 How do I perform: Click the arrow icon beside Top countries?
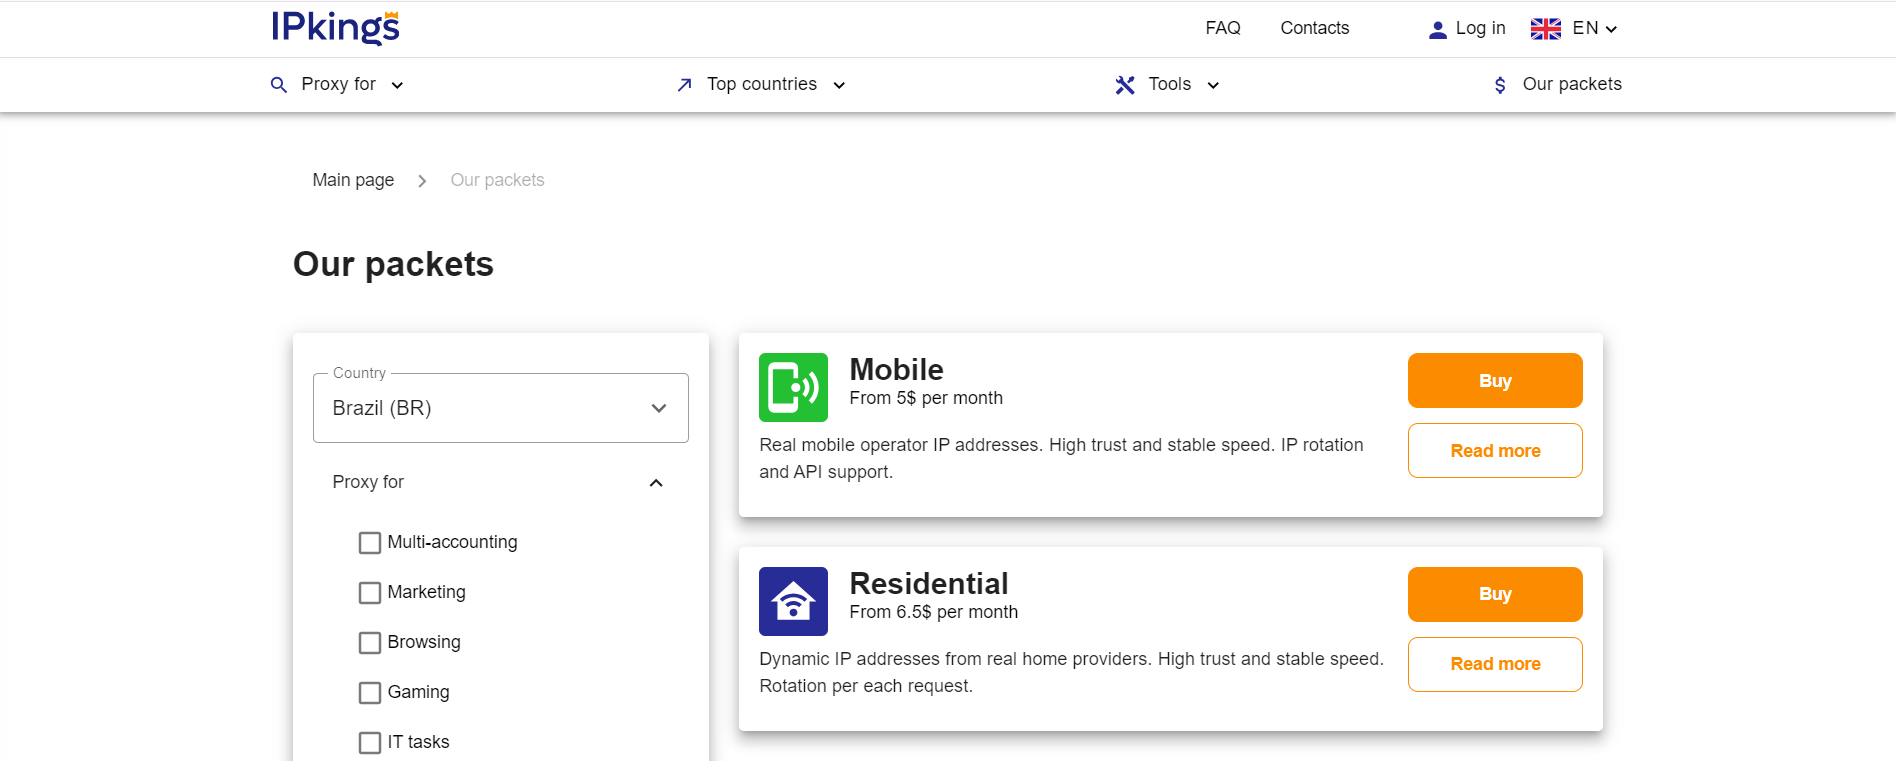click(x=684, y=85)
